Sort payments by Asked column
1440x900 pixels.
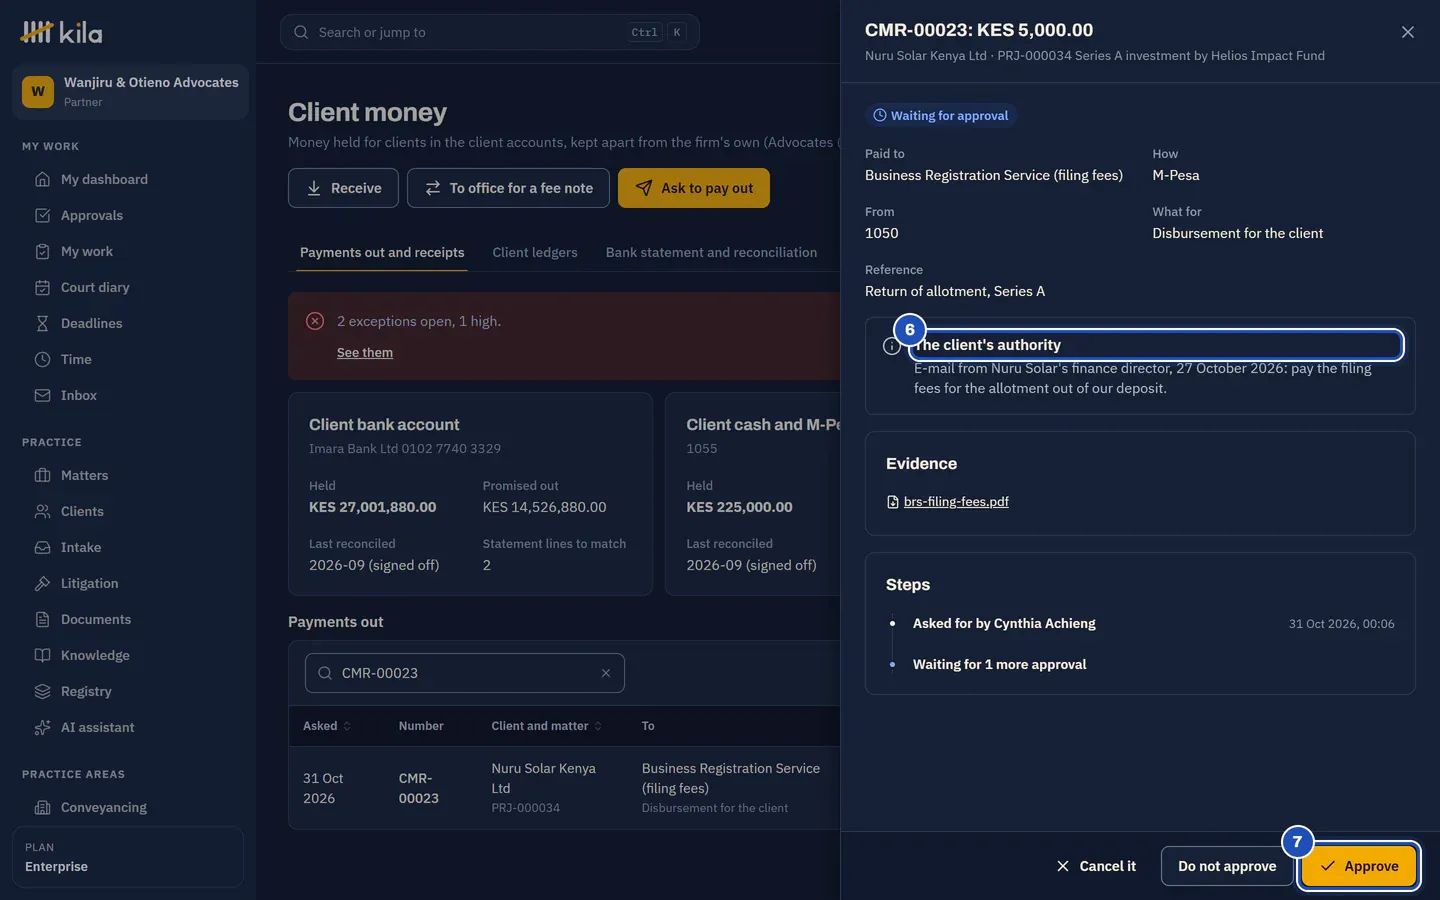point(327,726)
